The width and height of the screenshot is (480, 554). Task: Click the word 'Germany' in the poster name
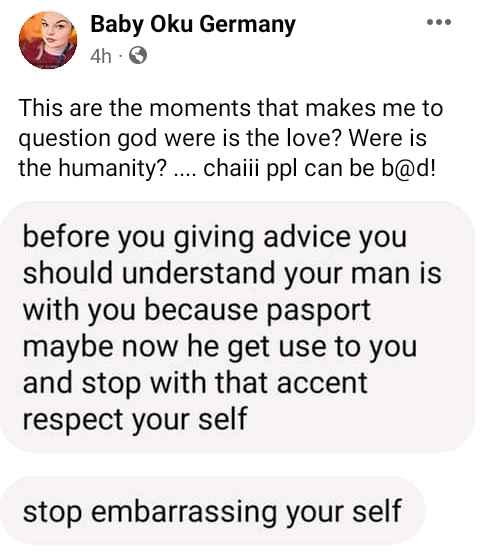tap(247, 25)
